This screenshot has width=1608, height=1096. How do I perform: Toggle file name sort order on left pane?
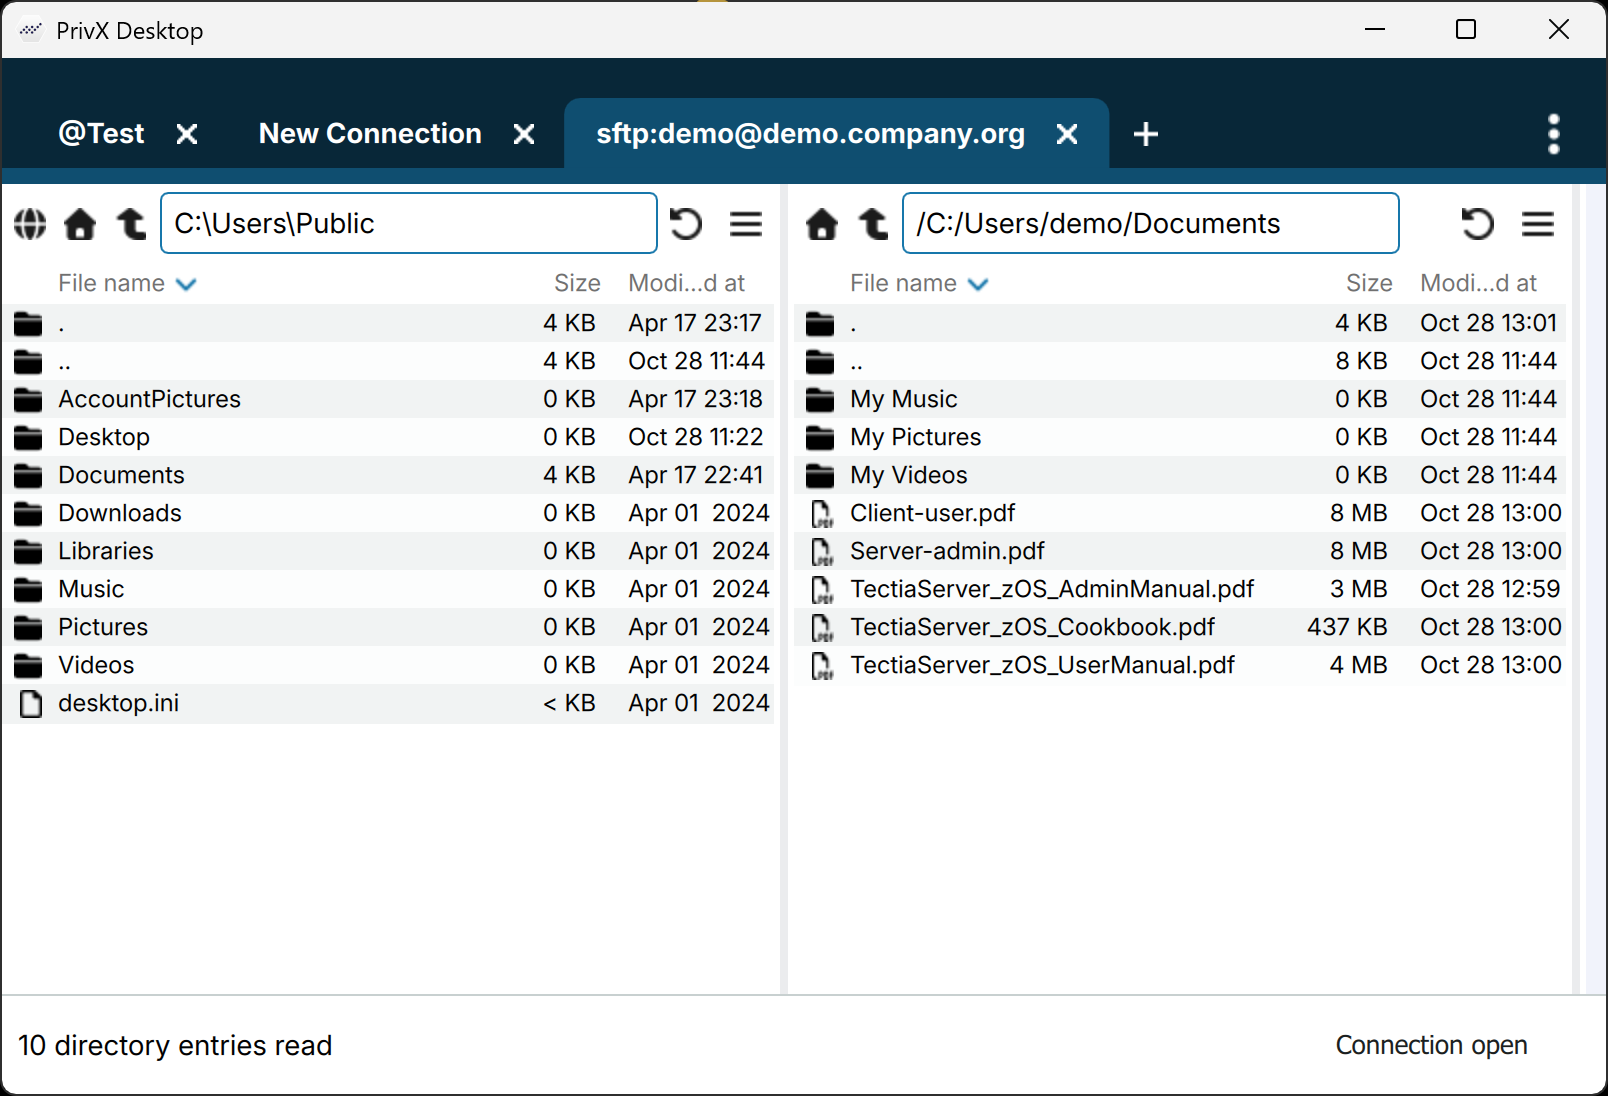187,284
